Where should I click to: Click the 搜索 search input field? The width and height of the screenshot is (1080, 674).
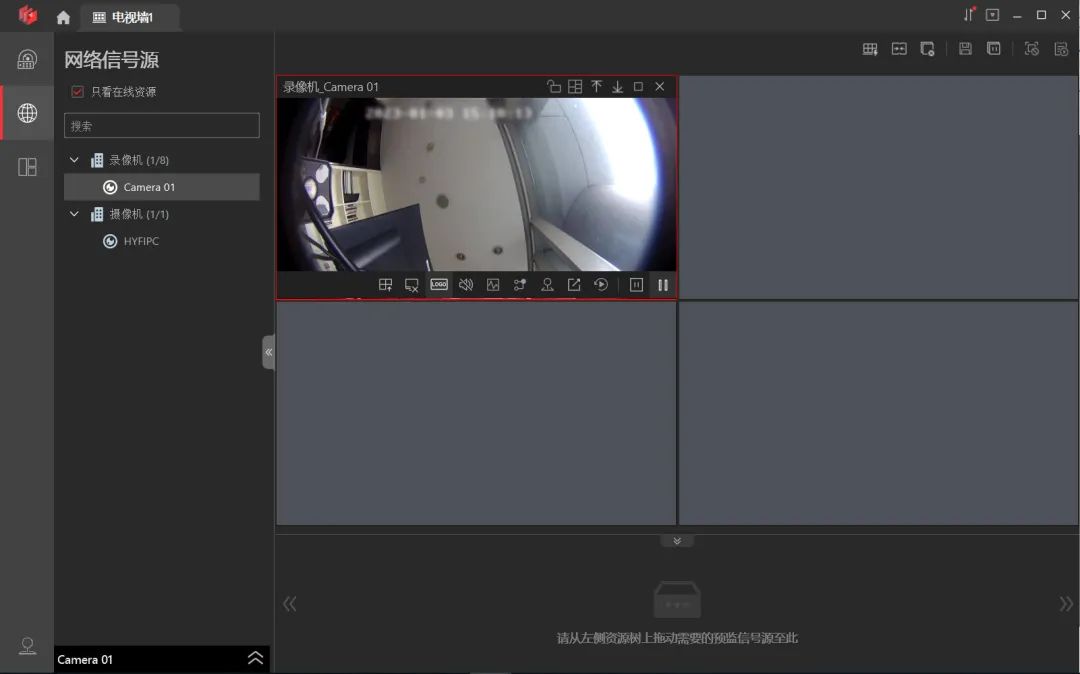tap(161, 126)
